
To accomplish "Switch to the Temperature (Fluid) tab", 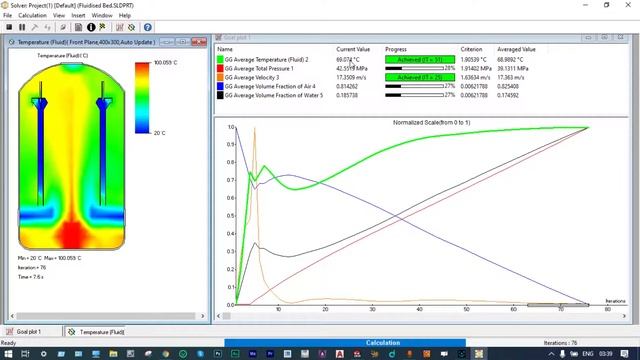I will coord(96,332).
